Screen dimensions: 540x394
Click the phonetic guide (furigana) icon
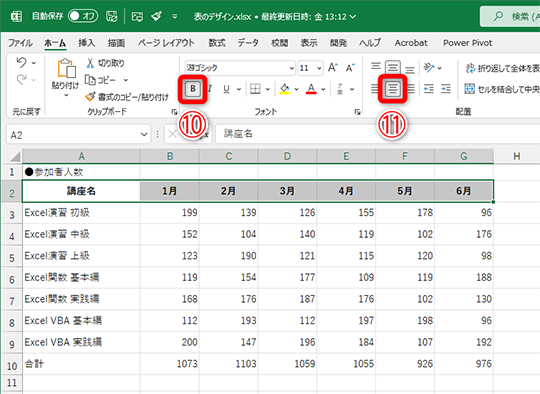tap(340, 89)
